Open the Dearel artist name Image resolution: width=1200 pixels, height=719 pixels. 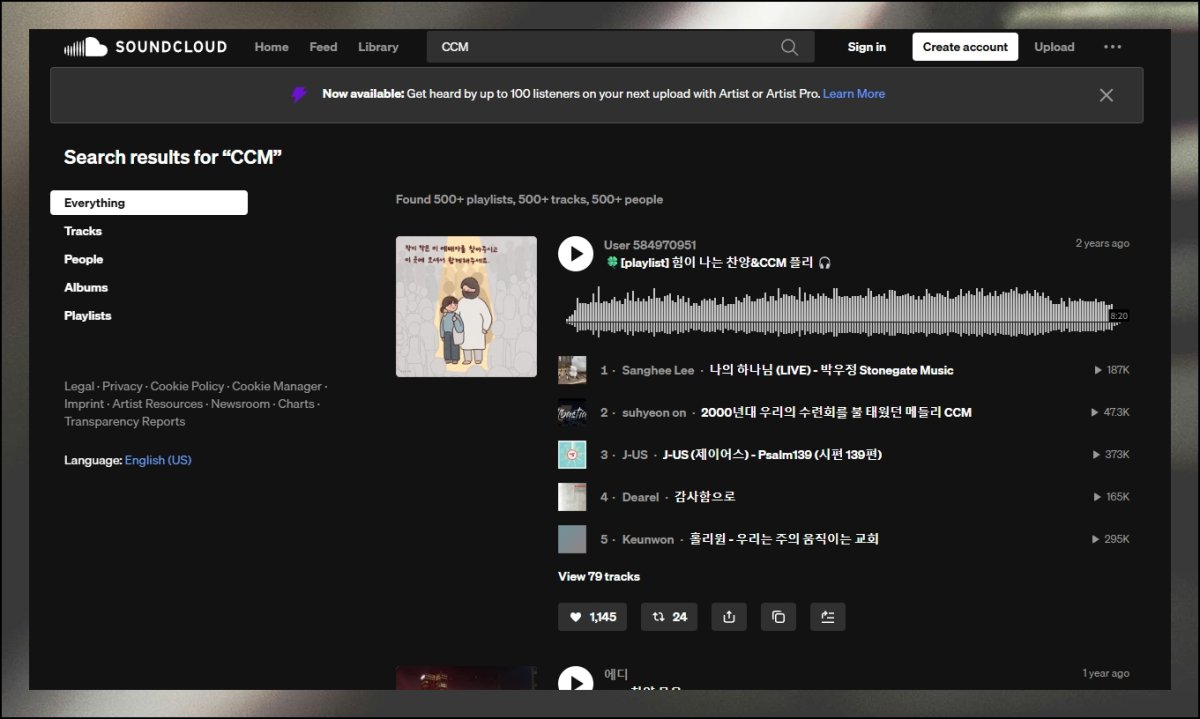[x=640, y=497]
